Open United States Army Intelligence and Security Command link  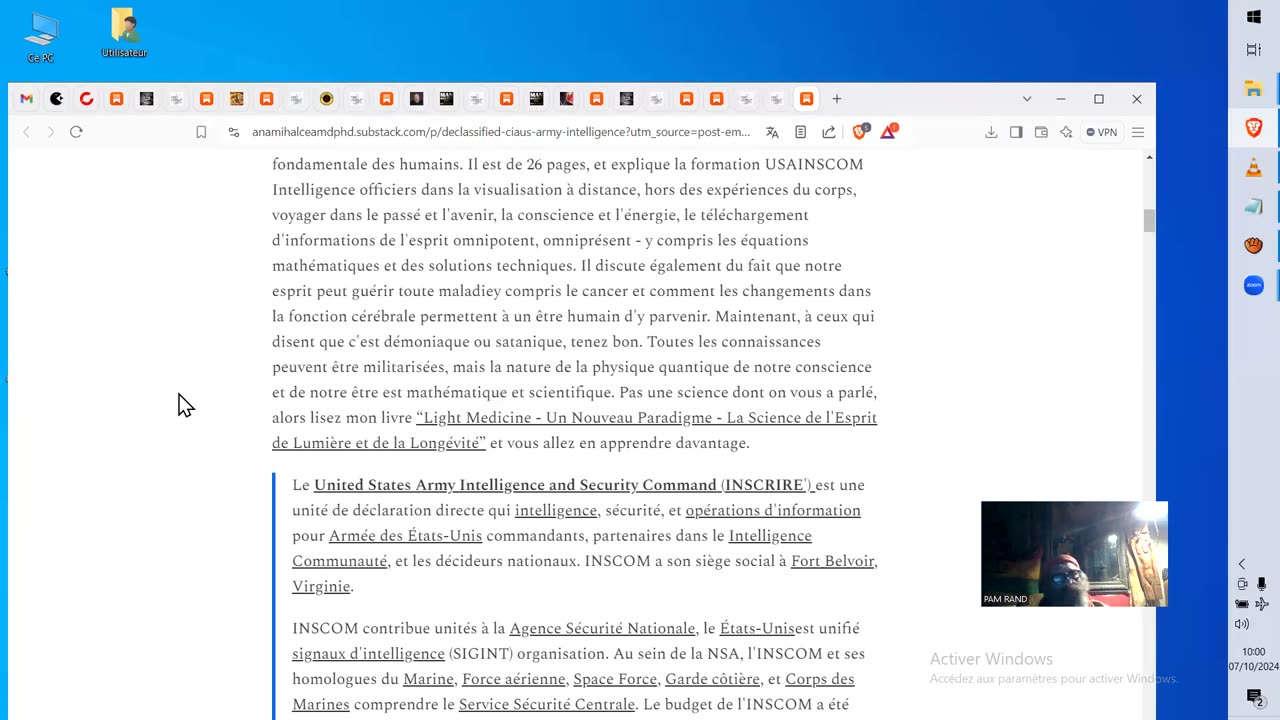coord(563,485)
